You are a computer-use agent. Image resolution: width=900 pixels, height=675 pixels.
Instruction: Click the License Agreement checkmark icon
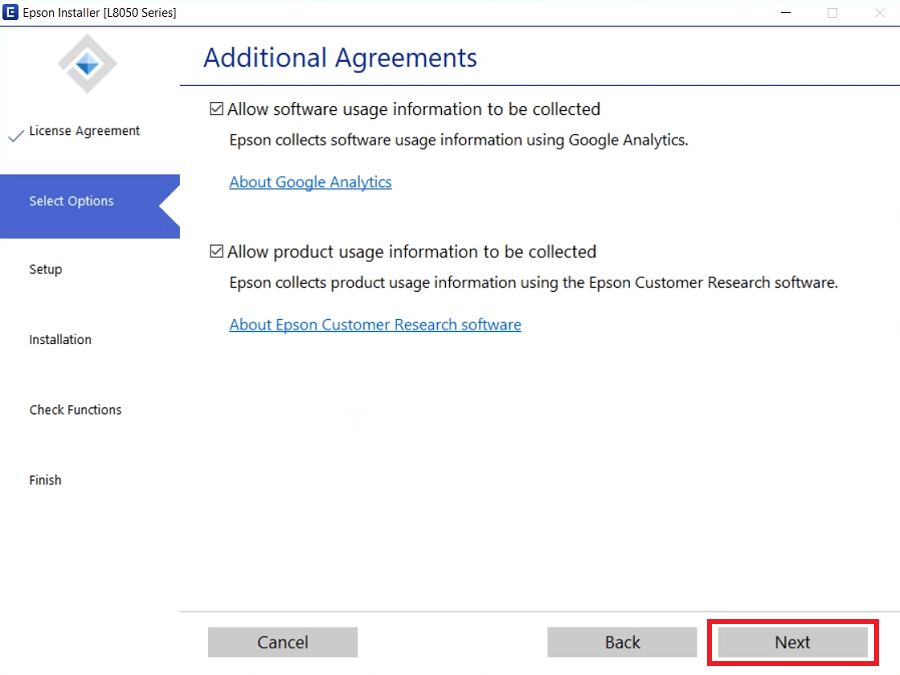coord(16,135)
